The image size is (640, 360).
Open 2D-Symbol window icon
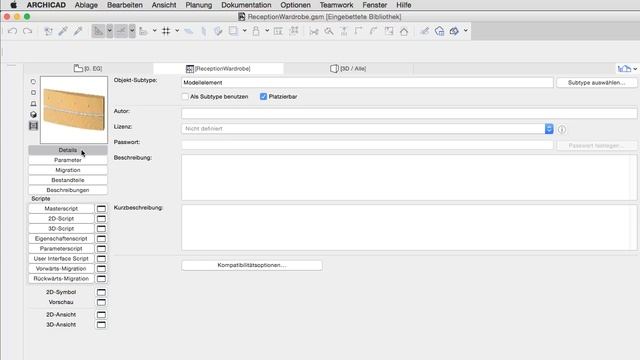coord(101,292)
